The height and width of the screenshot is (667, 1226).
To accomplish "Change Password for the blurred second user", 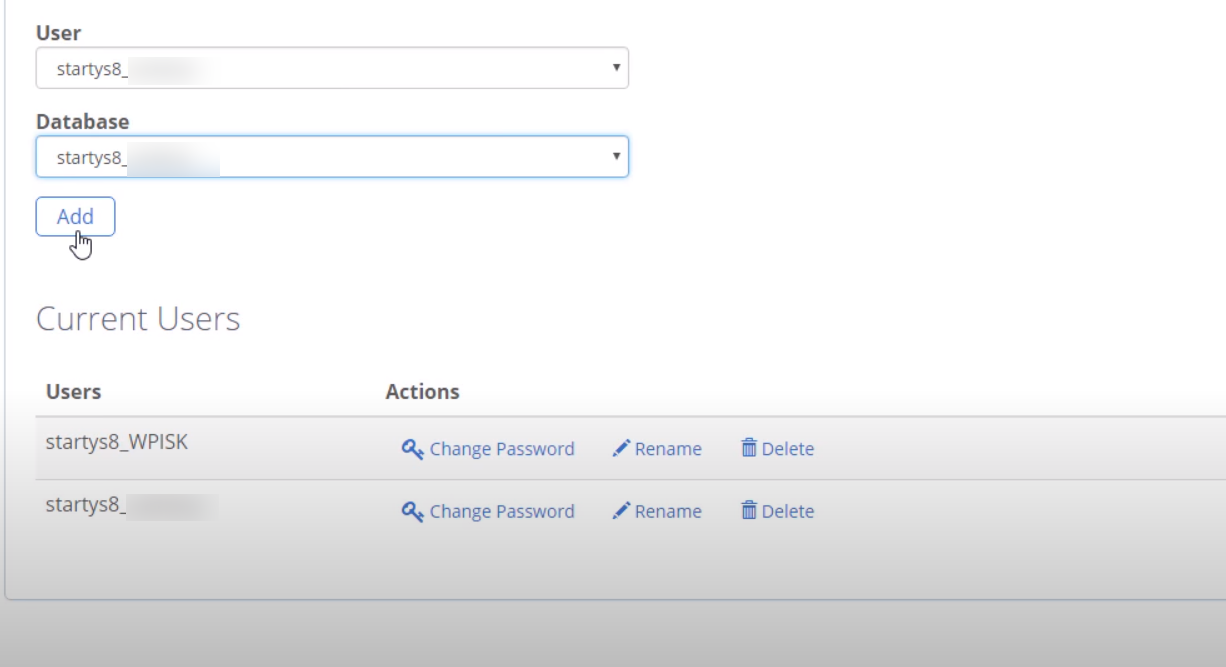I will pos(488,511).
